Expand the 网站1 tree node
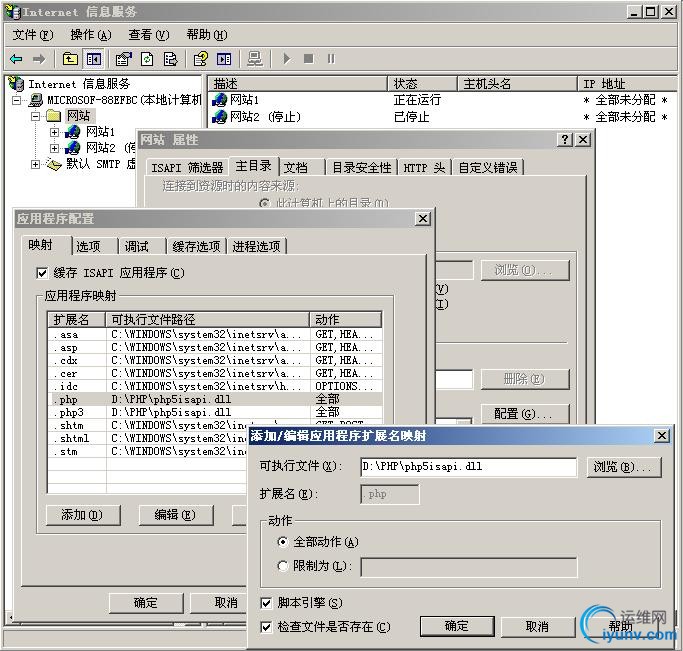This screenshot has height=651, width=683. 54,132
